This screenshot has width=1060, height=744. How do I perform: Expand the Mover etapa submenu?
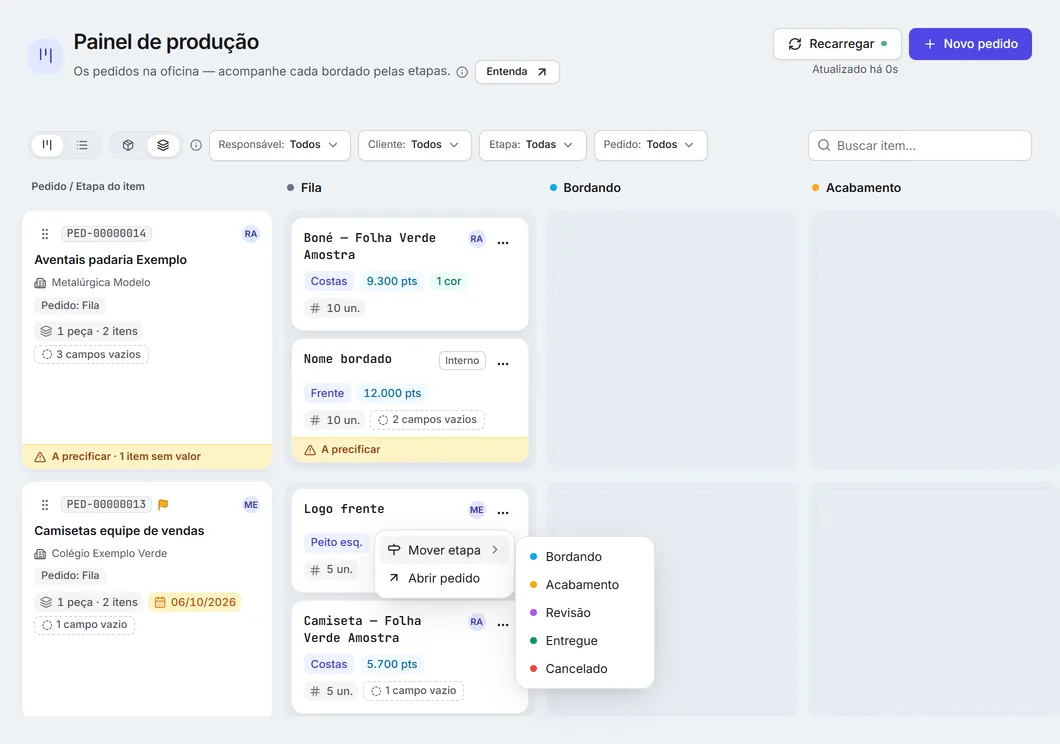[443, 550]
